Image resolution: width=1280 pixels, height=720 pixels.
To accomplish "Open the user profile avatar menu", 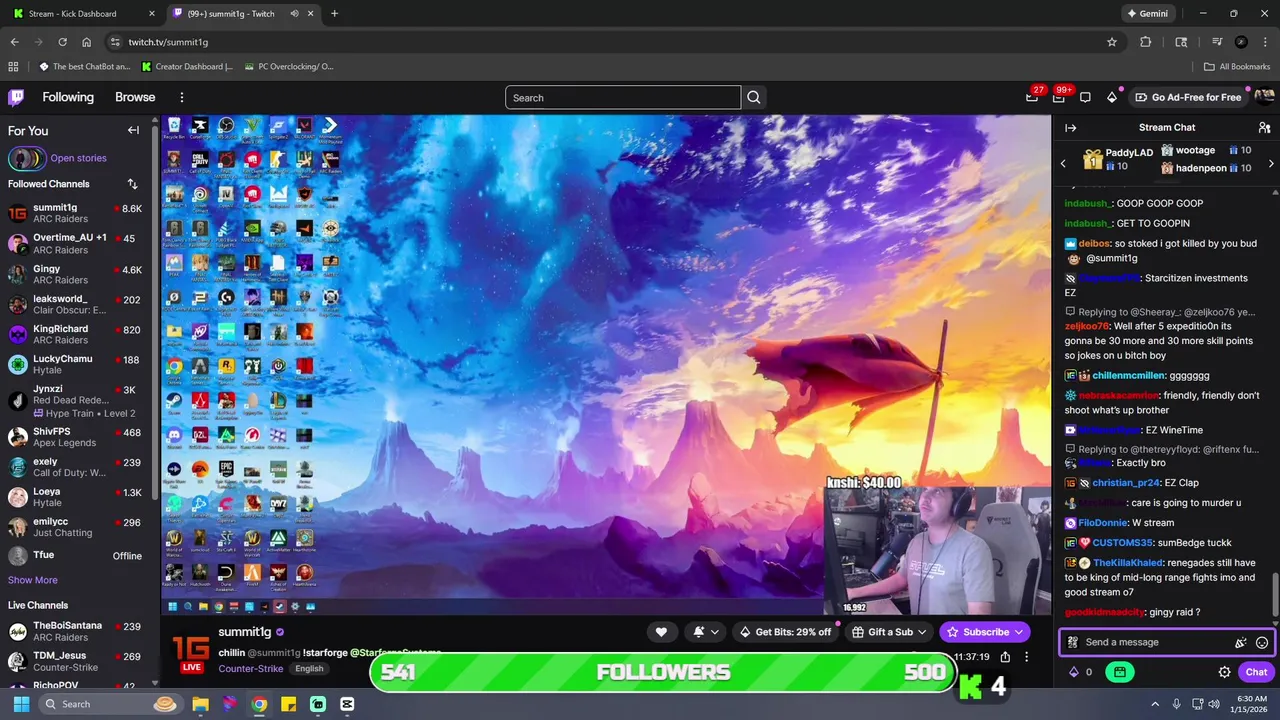I will tap(1264, 97).
